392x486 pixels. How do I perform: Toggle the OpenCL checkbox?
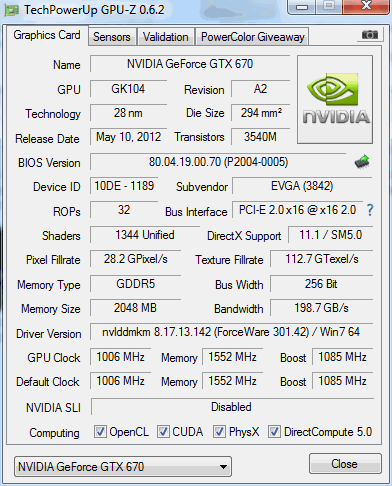pos(100,431)
